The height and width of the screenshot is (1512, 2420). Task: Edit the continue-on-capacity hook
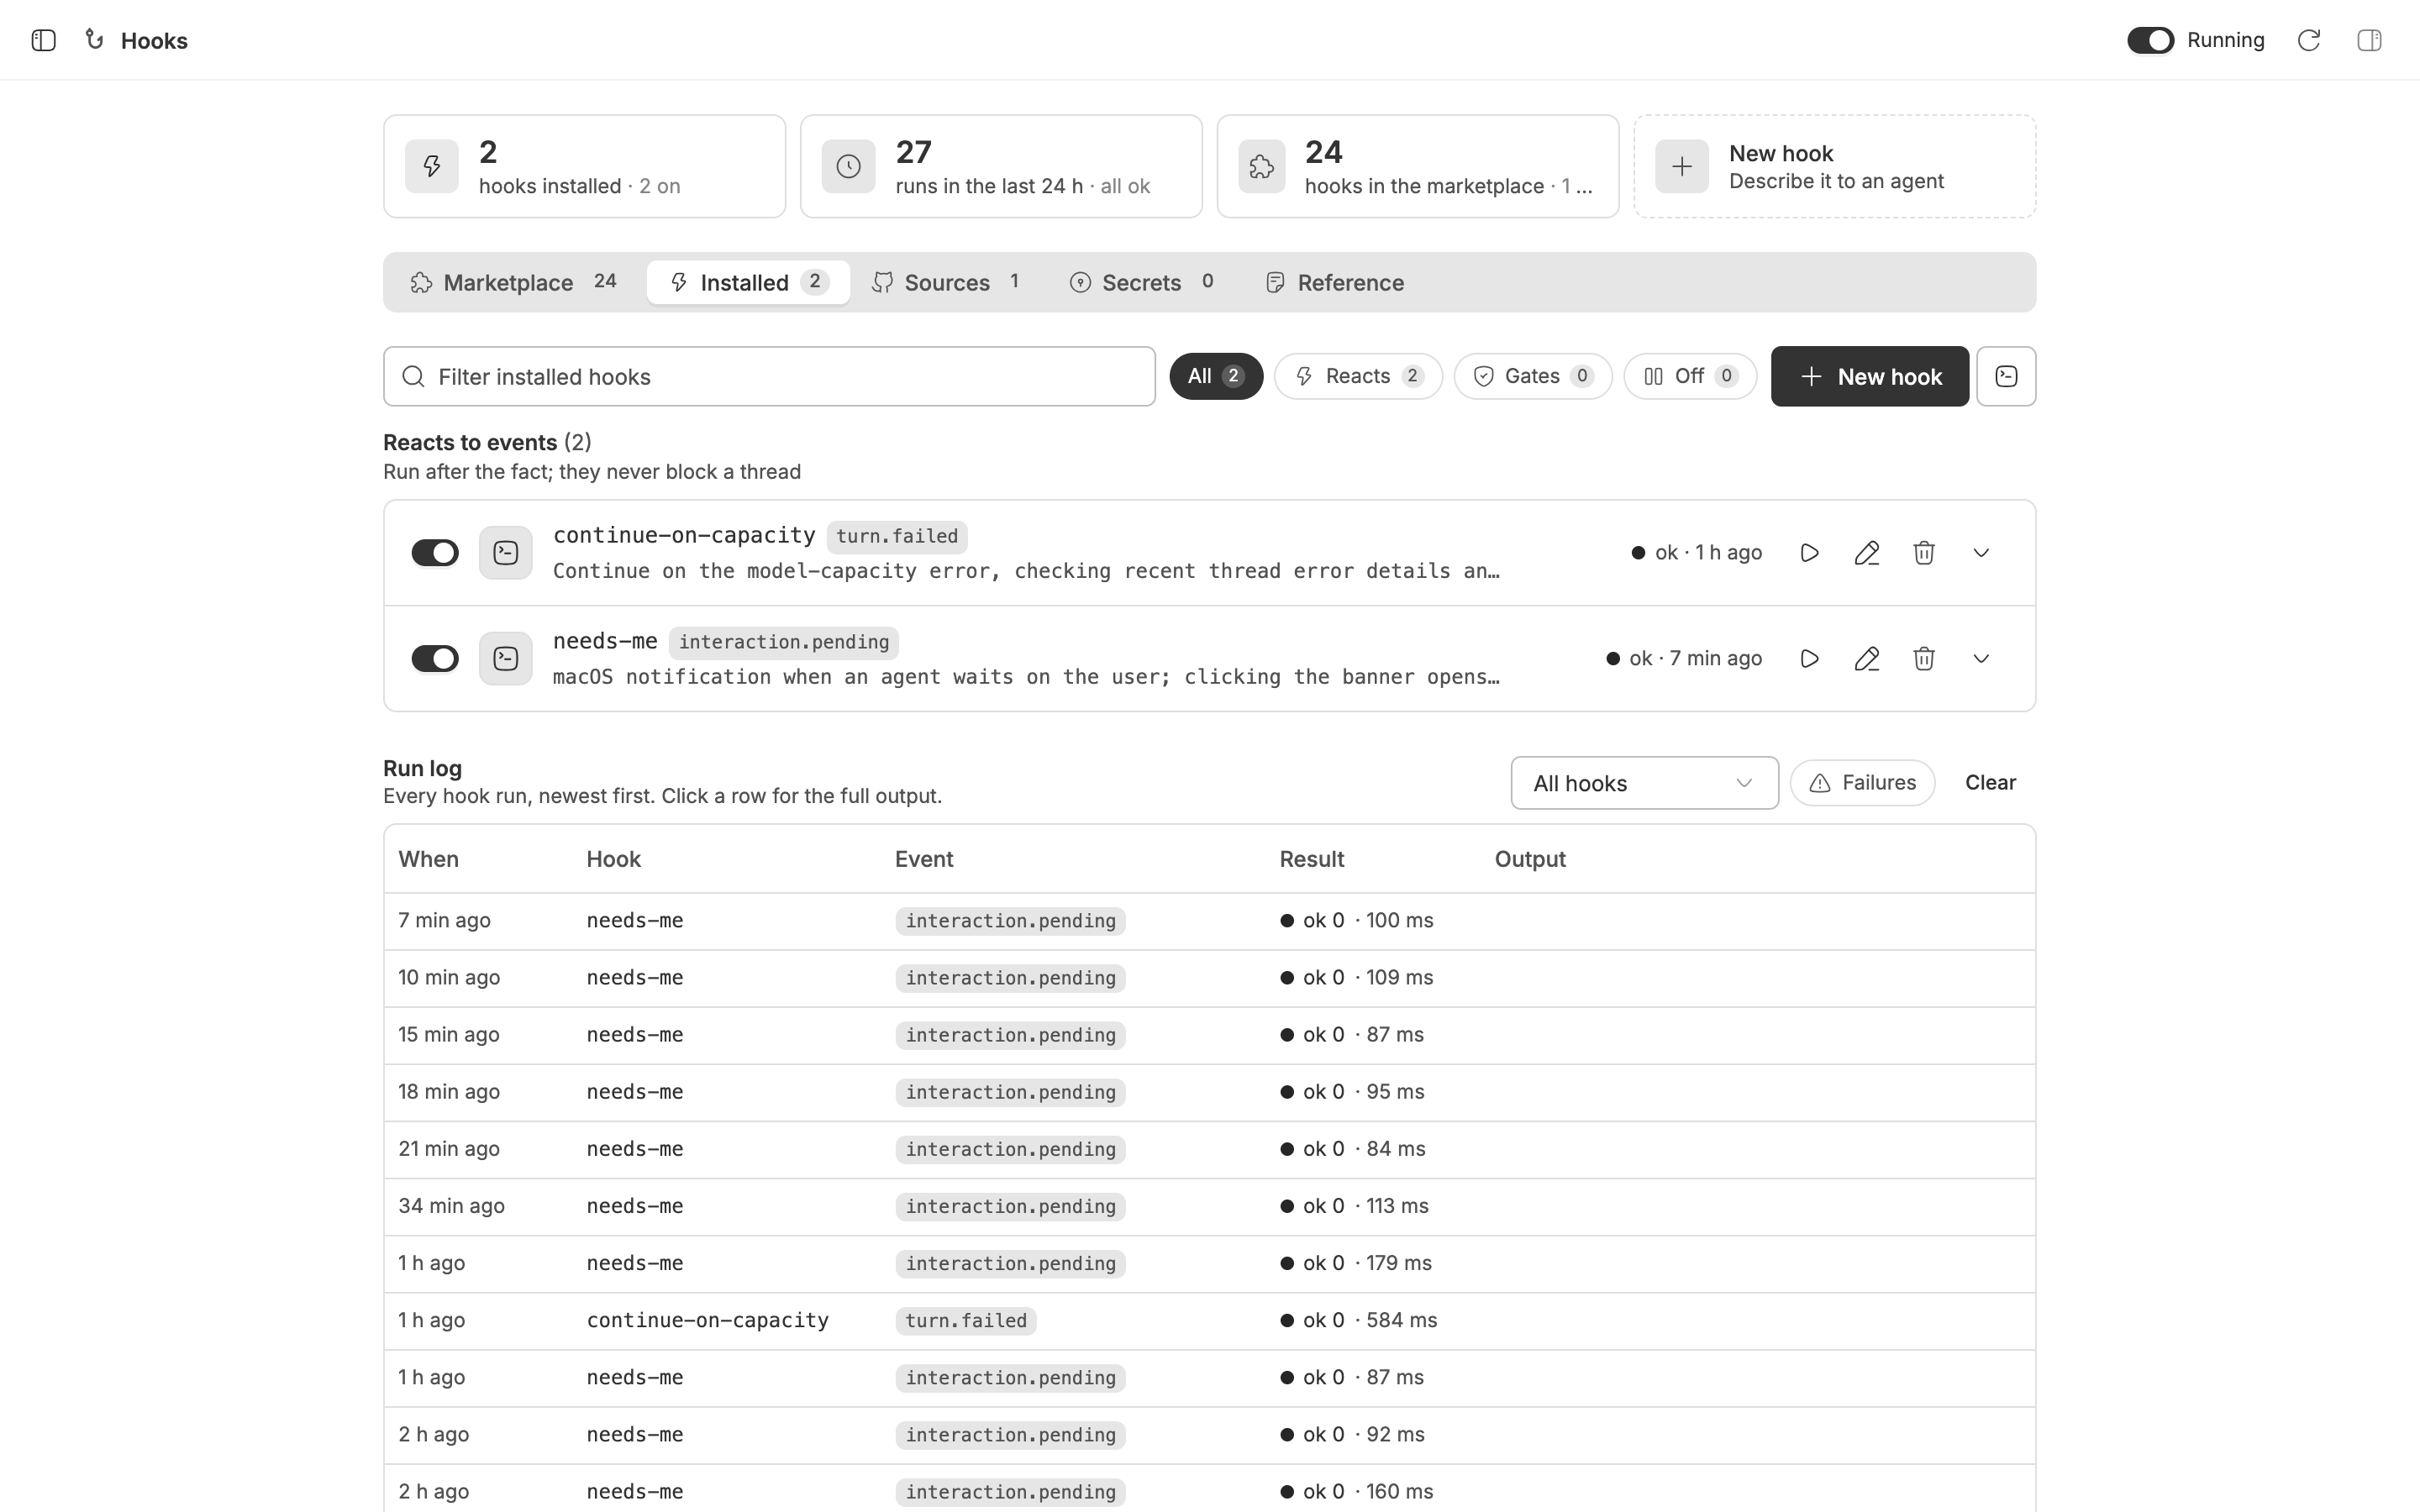tap(1866, 553)
